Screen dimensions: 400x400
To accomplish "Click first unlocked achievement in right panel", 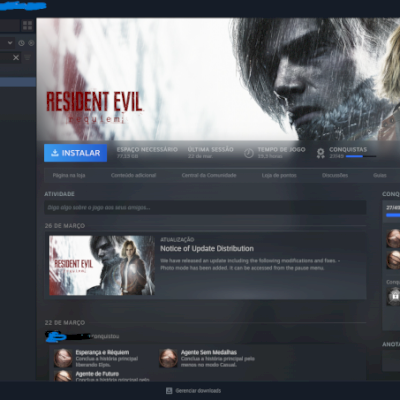I will click(393, 238).
